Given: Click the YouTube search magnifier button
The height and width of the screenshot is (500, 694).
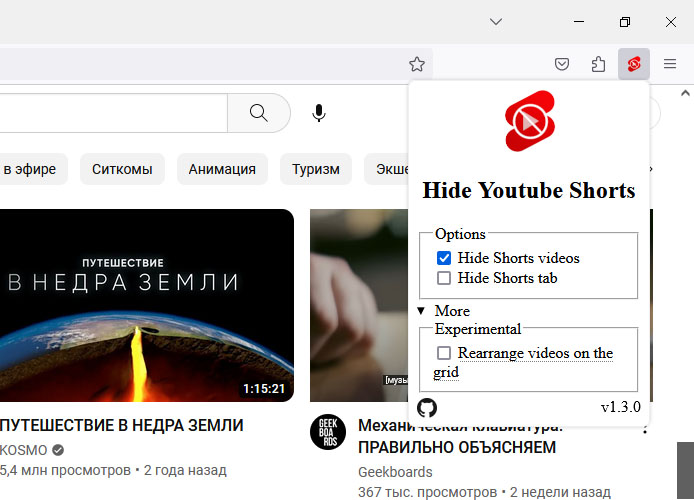Looking at the screenshot, I should (259, 113).
